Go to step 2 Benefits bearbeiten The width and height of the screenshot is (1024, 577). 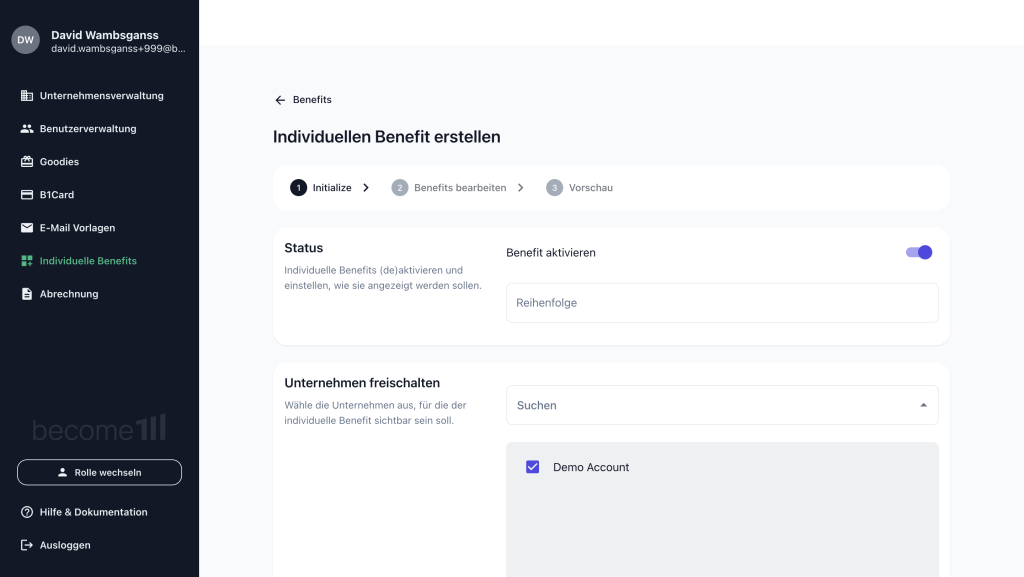pyautogui.click(x=449, y=188)
